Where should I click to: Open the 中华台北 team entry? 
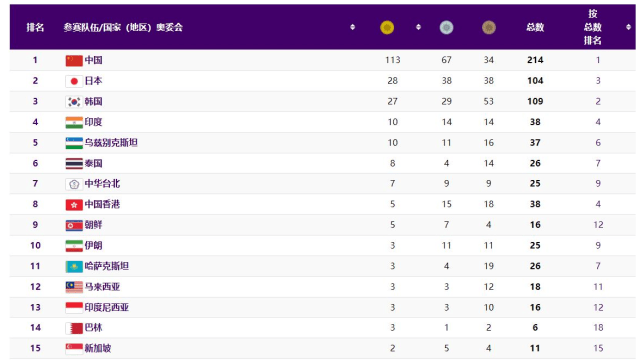pos(102,184)
